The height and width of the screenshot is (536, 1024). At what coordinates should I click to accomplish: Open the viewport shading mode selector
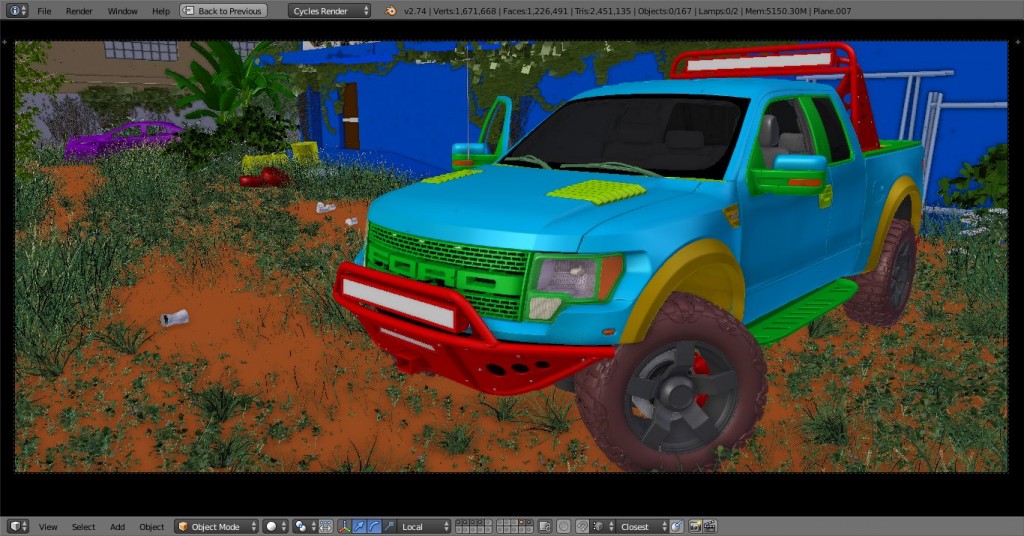(x=276, y=526)
